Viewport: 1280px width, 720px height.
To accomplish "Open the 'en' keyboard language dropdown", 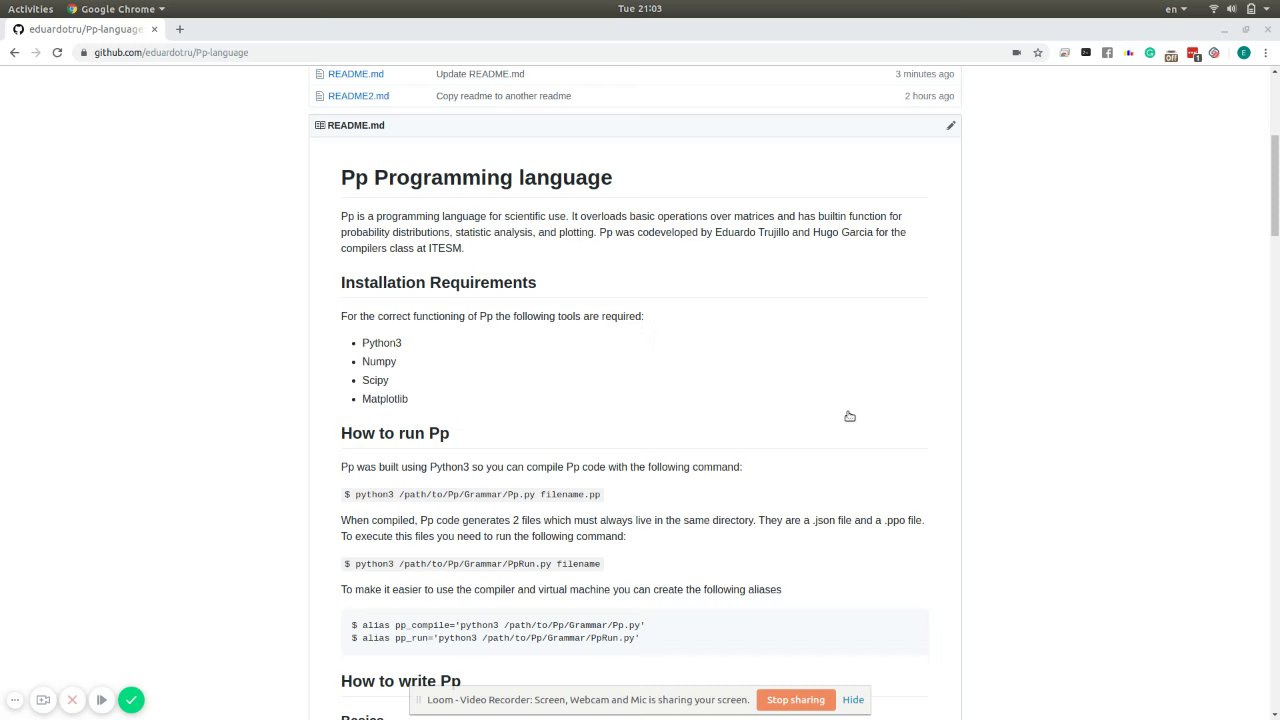I will [x=1176, y=9].
